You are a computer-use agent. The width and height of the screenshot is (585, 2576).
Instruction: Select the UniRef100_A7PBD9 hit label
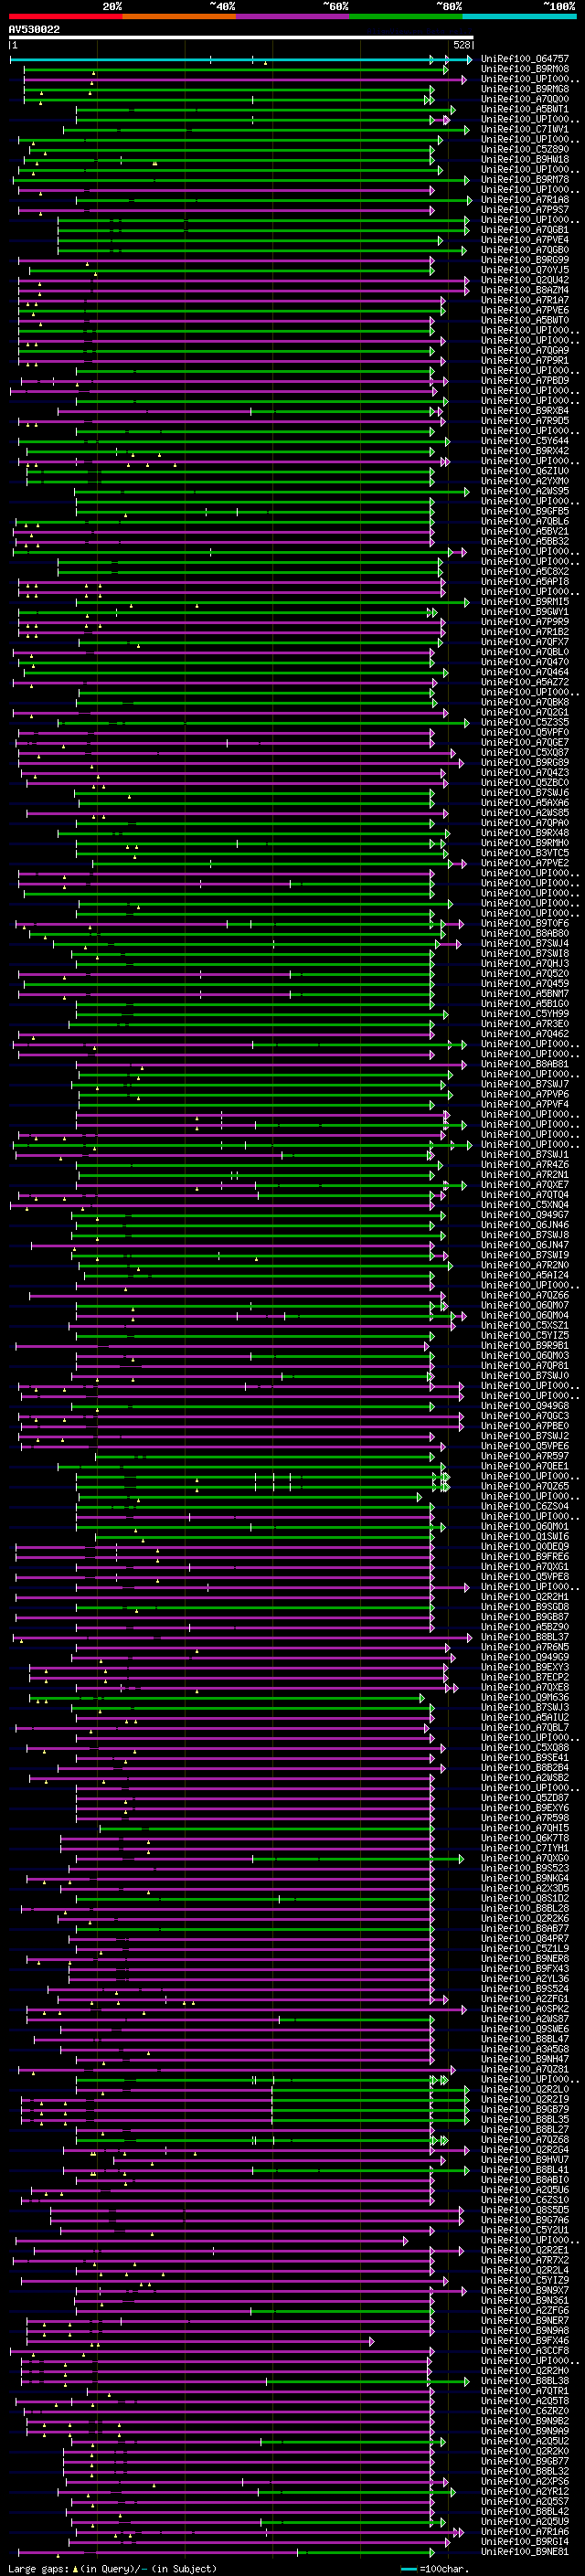tap(524, 381)
